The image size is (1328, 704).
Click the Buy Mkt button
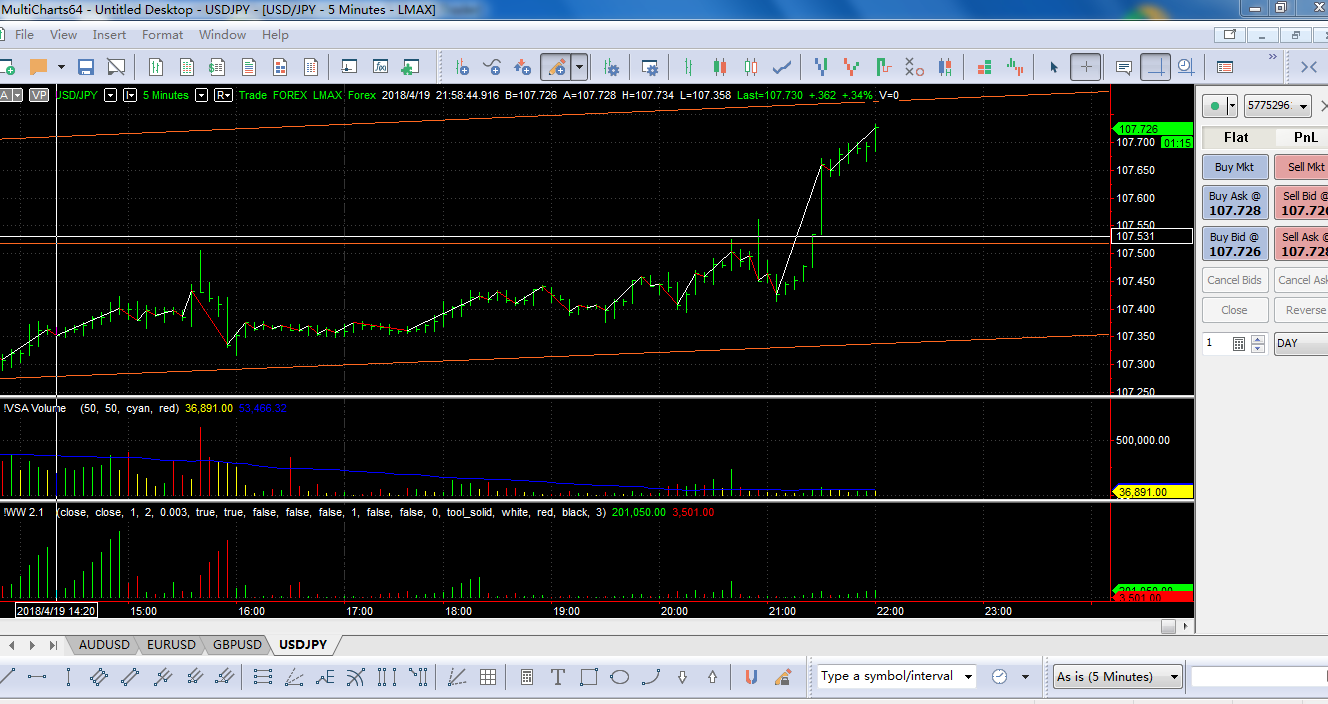(x=1234, y=167)
